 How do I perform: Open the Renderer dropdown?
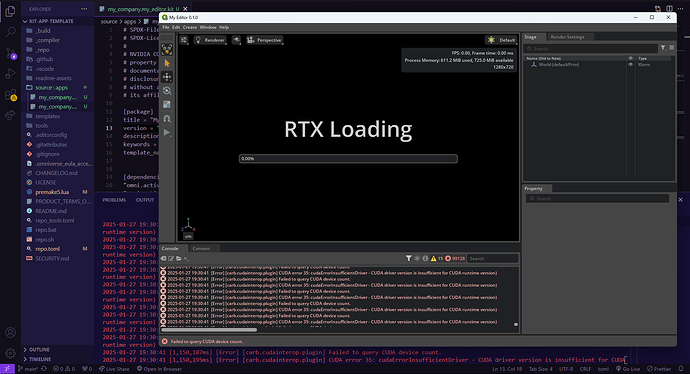point(210,40)
